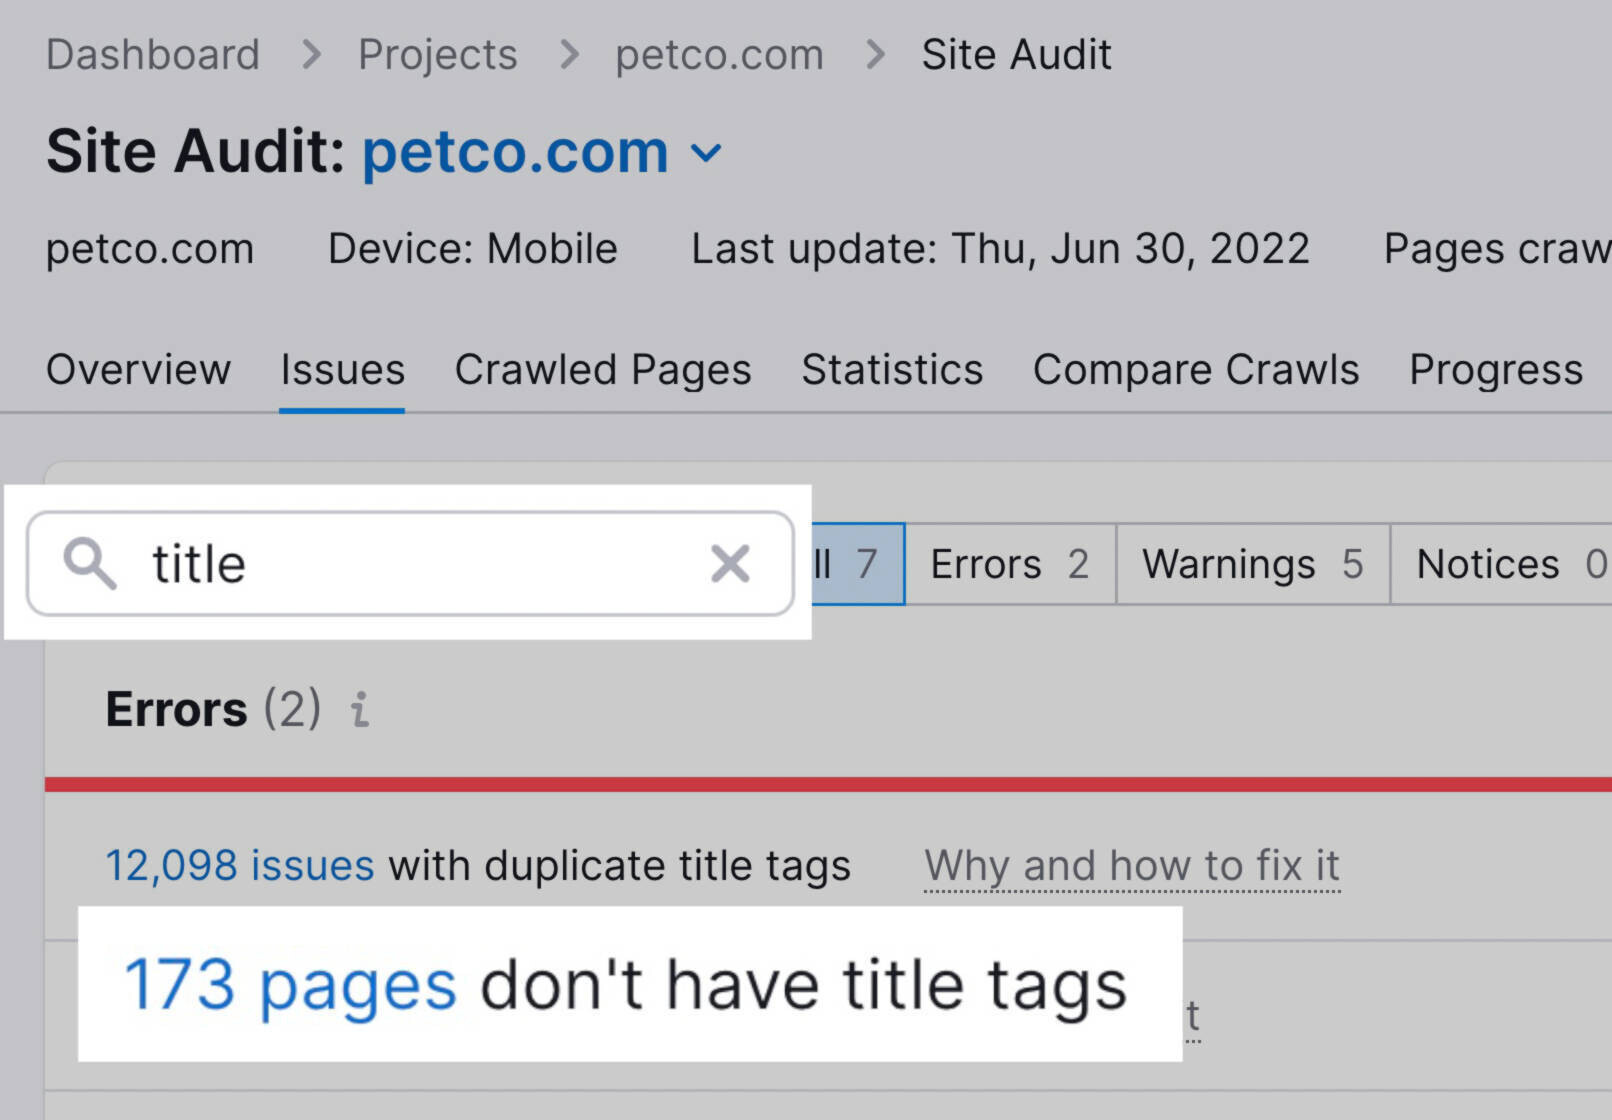Click 'Why and how to fix it'
Screen dimensions: 1612x1120
pyautogui.click(x=1131, y=865)
